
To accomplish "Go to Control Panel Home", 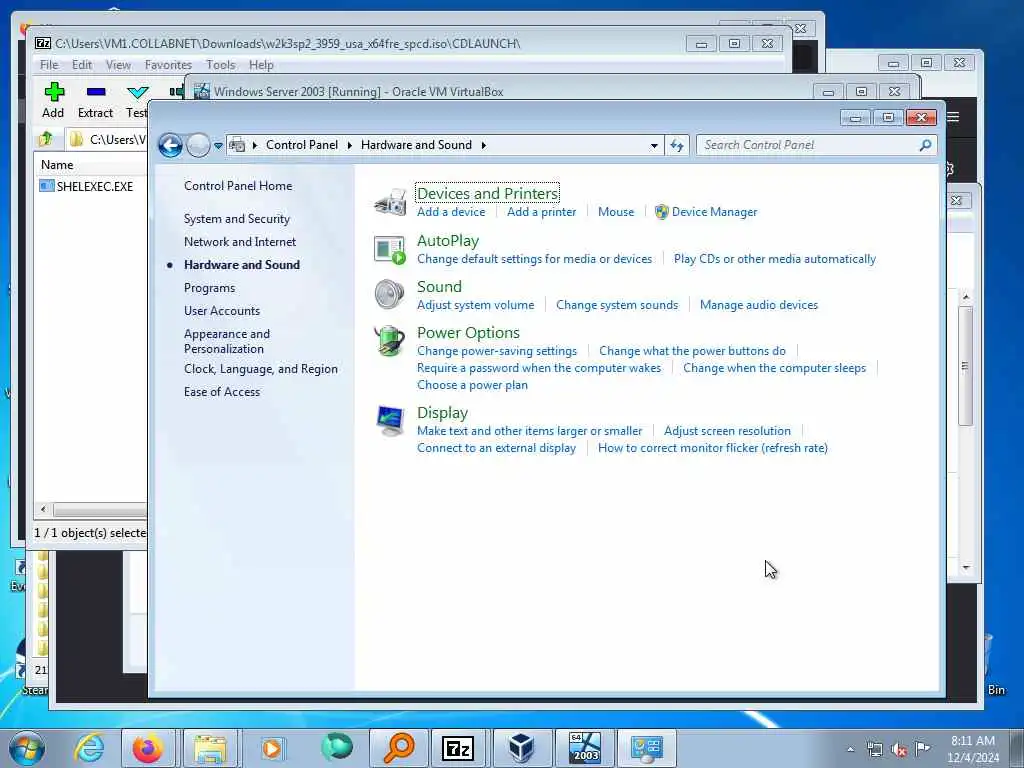I will (x=238, y=185).
